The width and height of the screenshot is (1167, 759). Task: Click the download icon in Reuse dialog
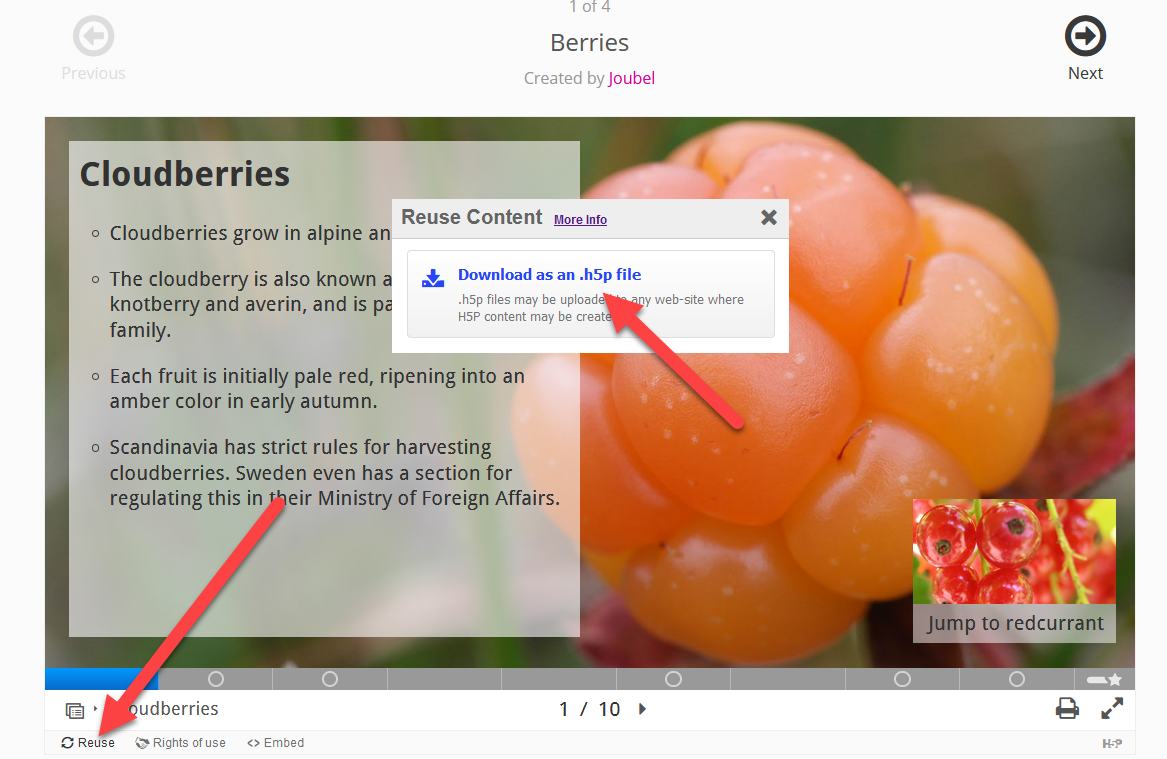pyautogui.click(x=432, y=278)
